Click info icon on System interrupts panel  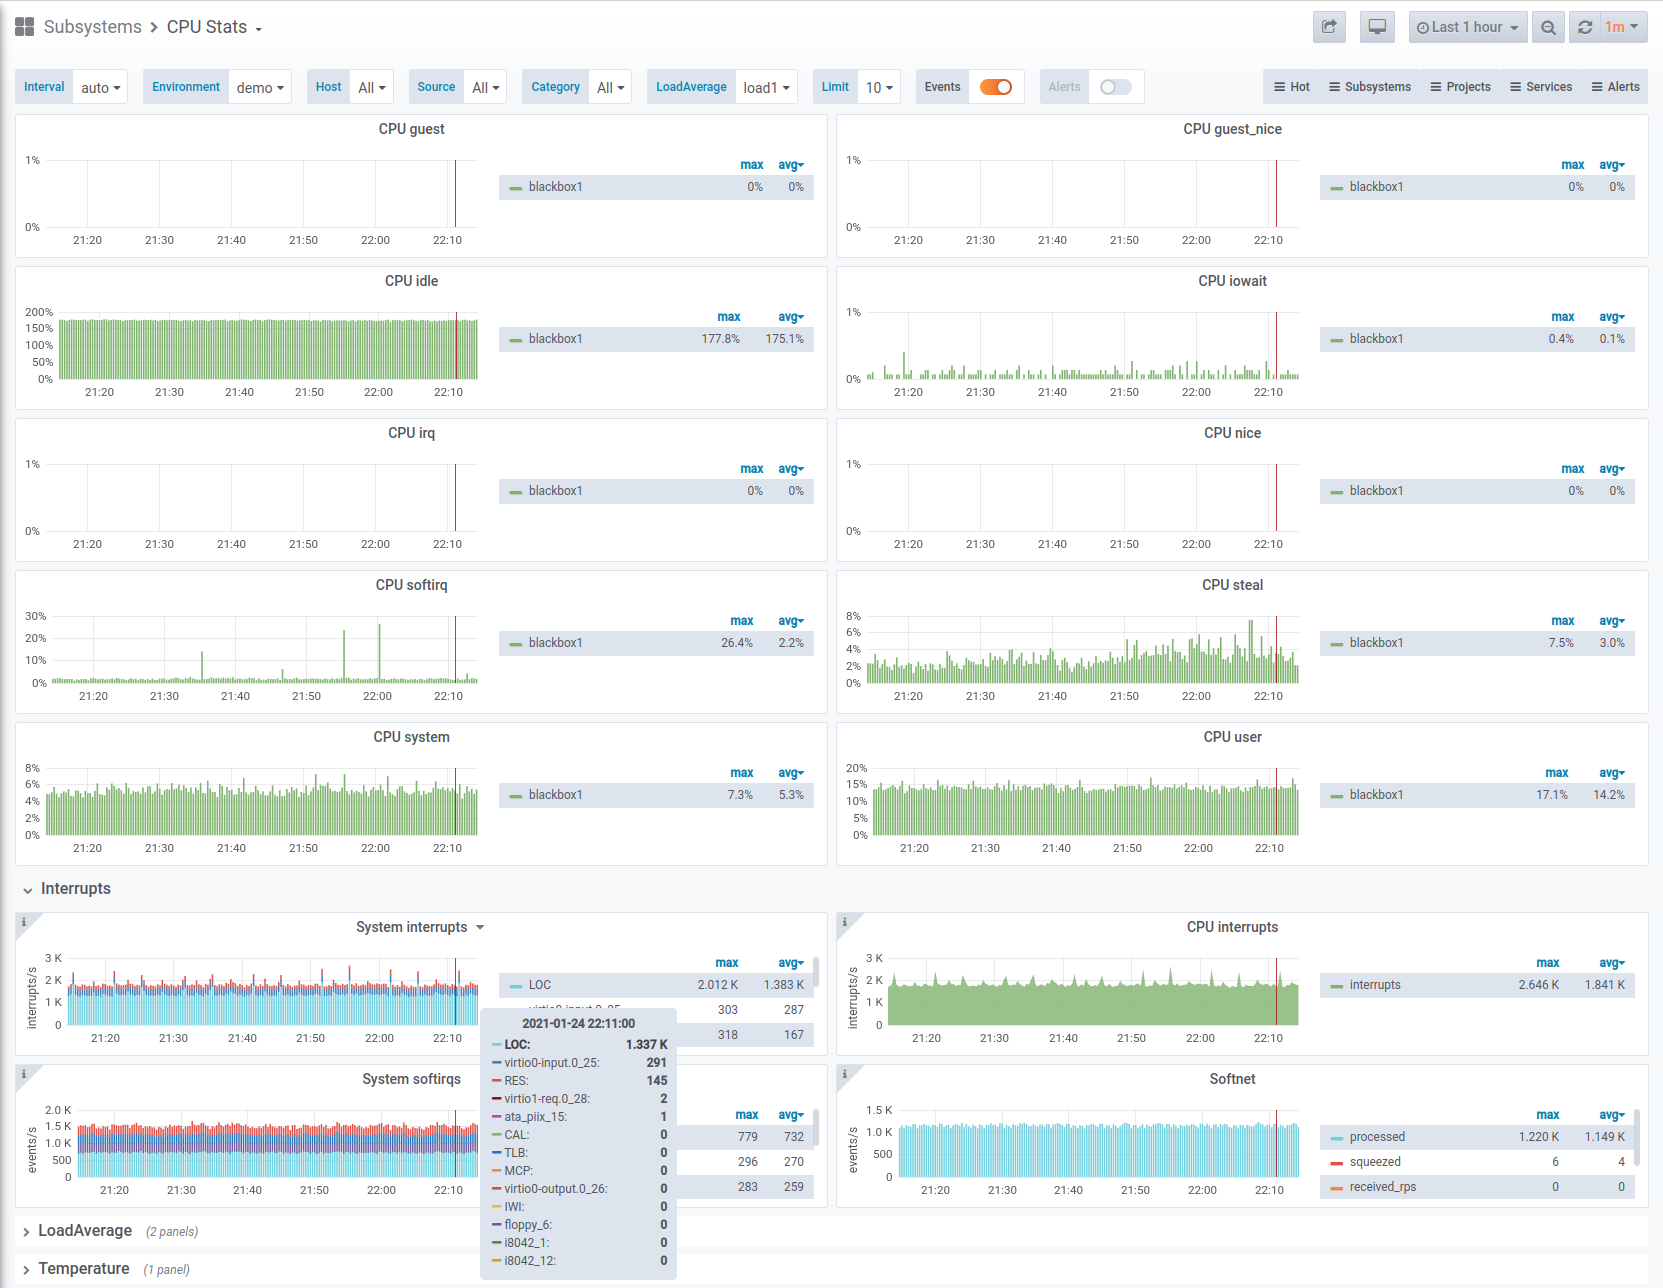point(24,922)
